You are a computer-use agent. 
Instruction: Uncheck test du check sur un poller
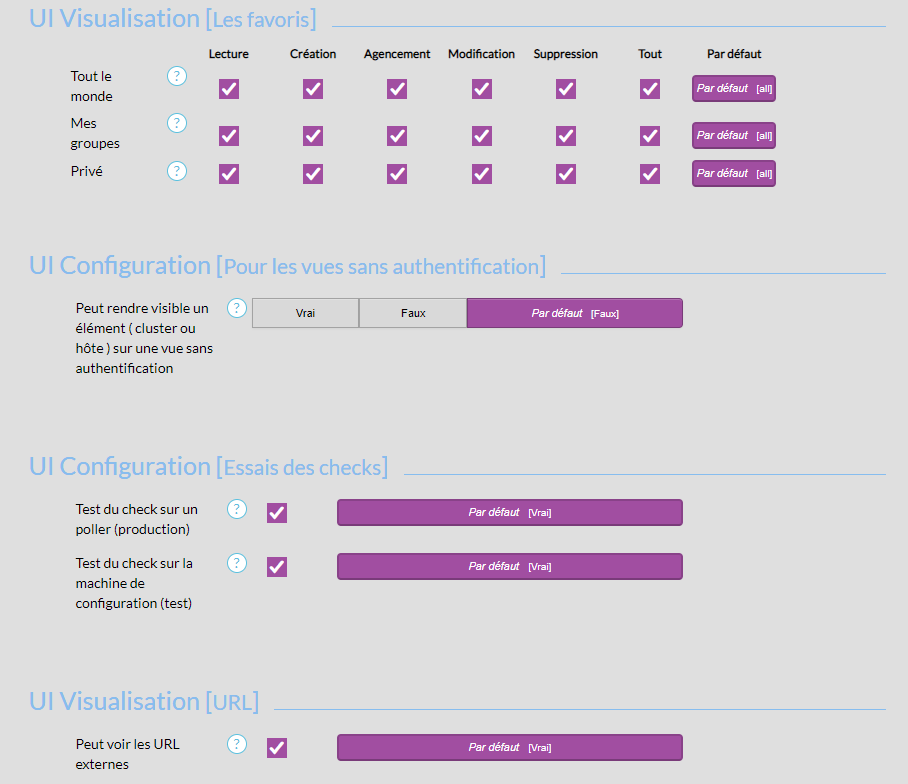(277, 513)
